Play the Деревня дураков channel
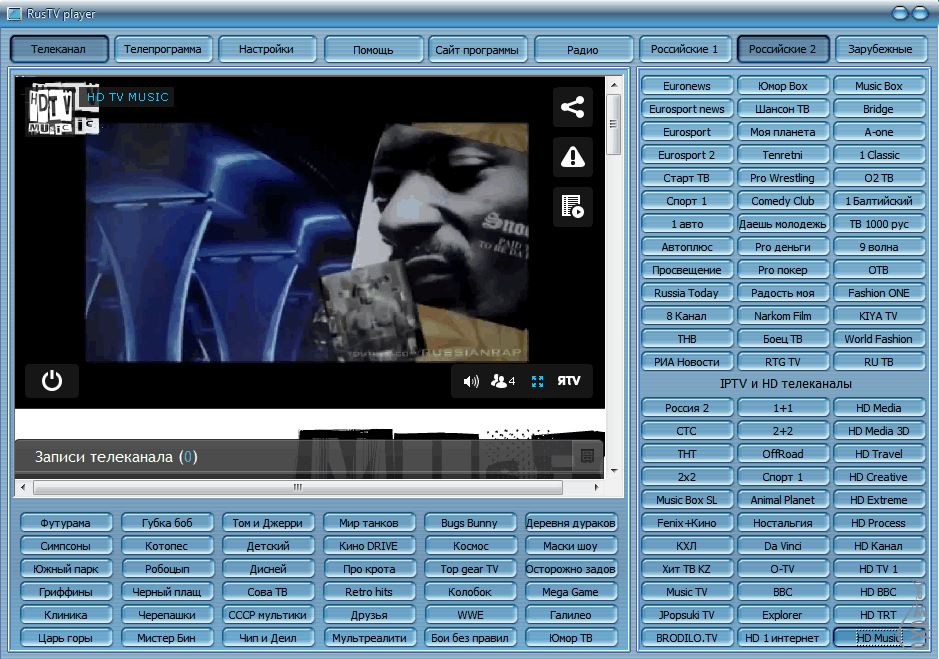This screenshot has height=659, width=939. [571, 523]
